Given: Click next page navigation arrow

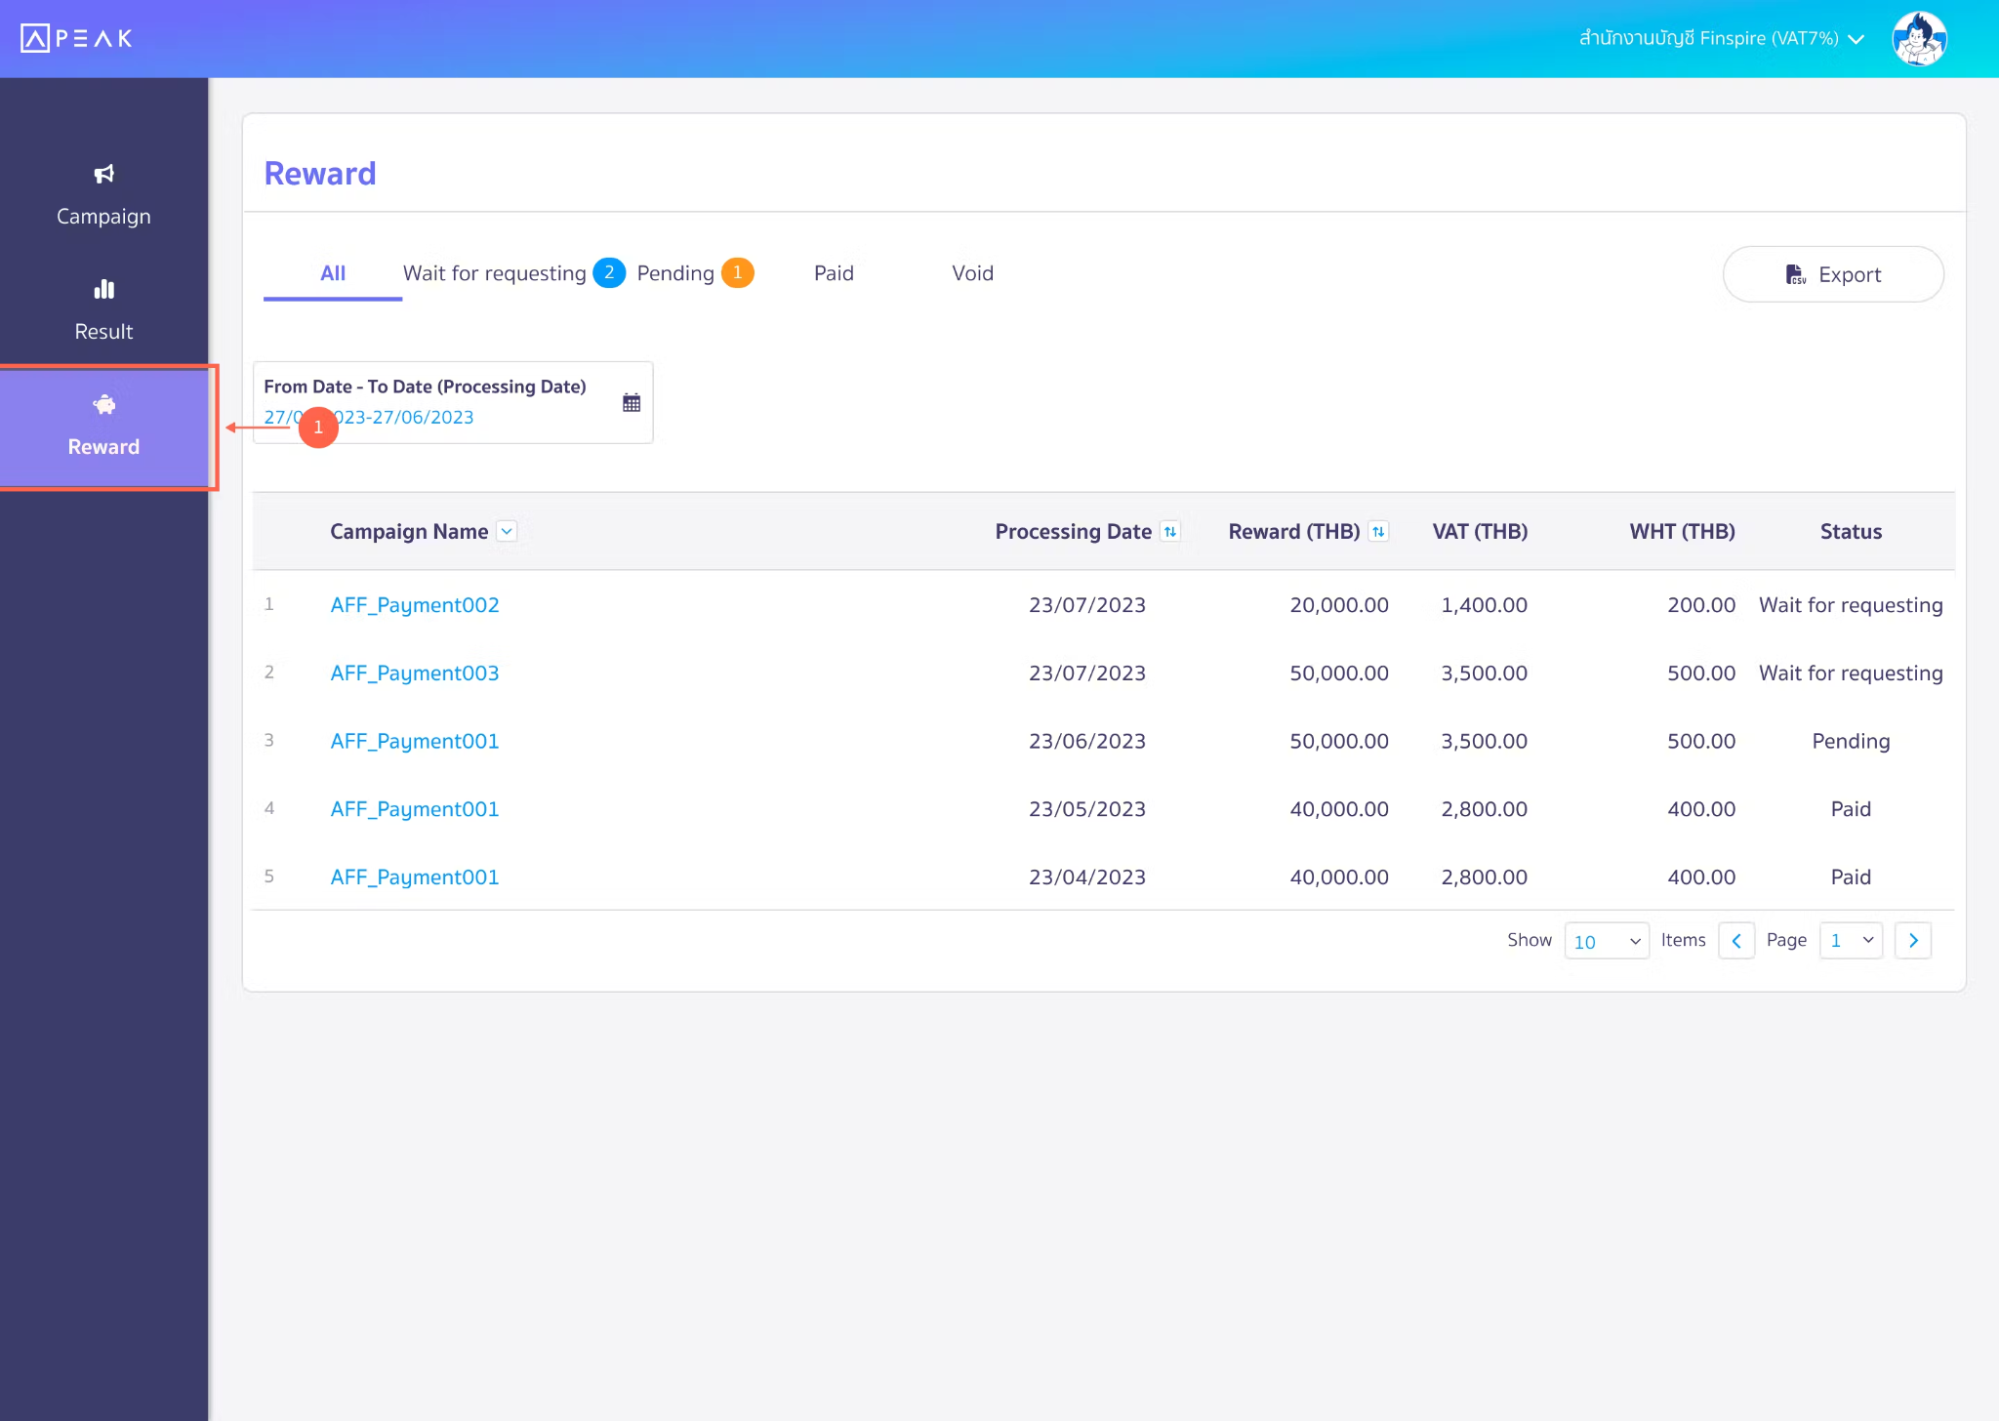Looking at the screenshot, I should pyautogui.click(x=1914, y=940).
